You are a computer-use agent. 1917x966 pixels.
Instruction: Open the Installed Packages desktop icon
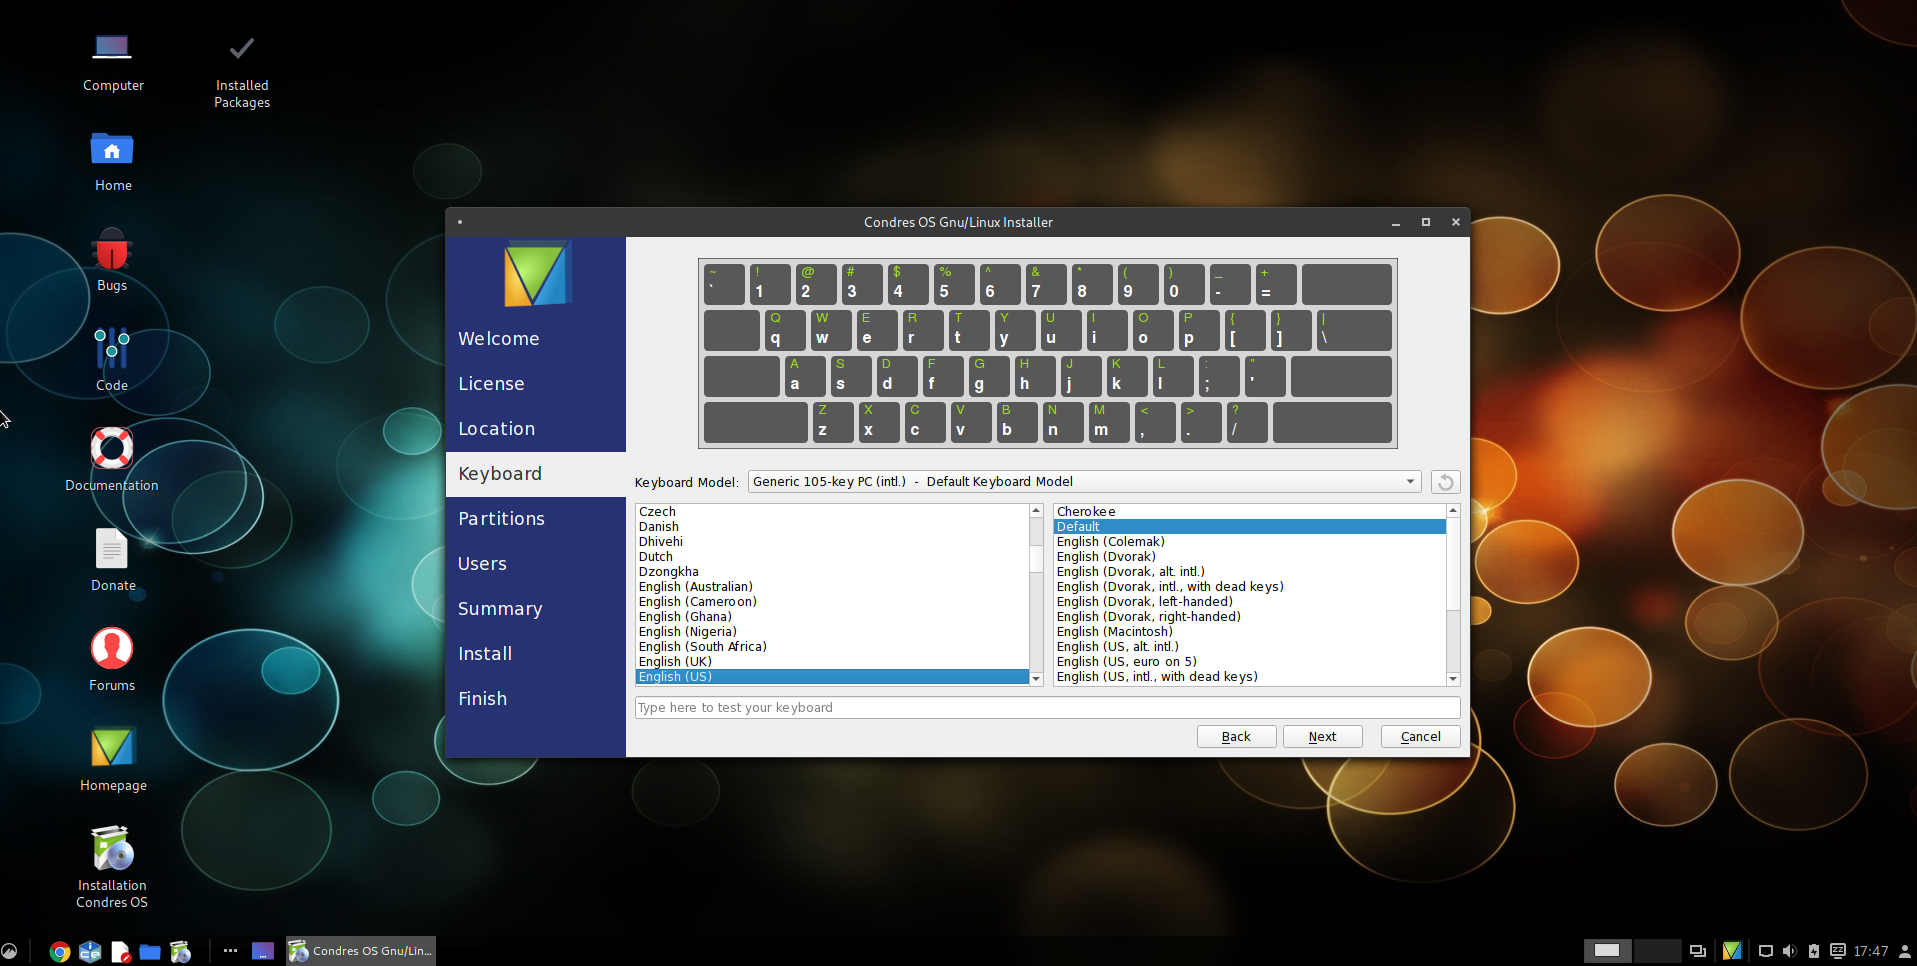click(x=241, y=50)
